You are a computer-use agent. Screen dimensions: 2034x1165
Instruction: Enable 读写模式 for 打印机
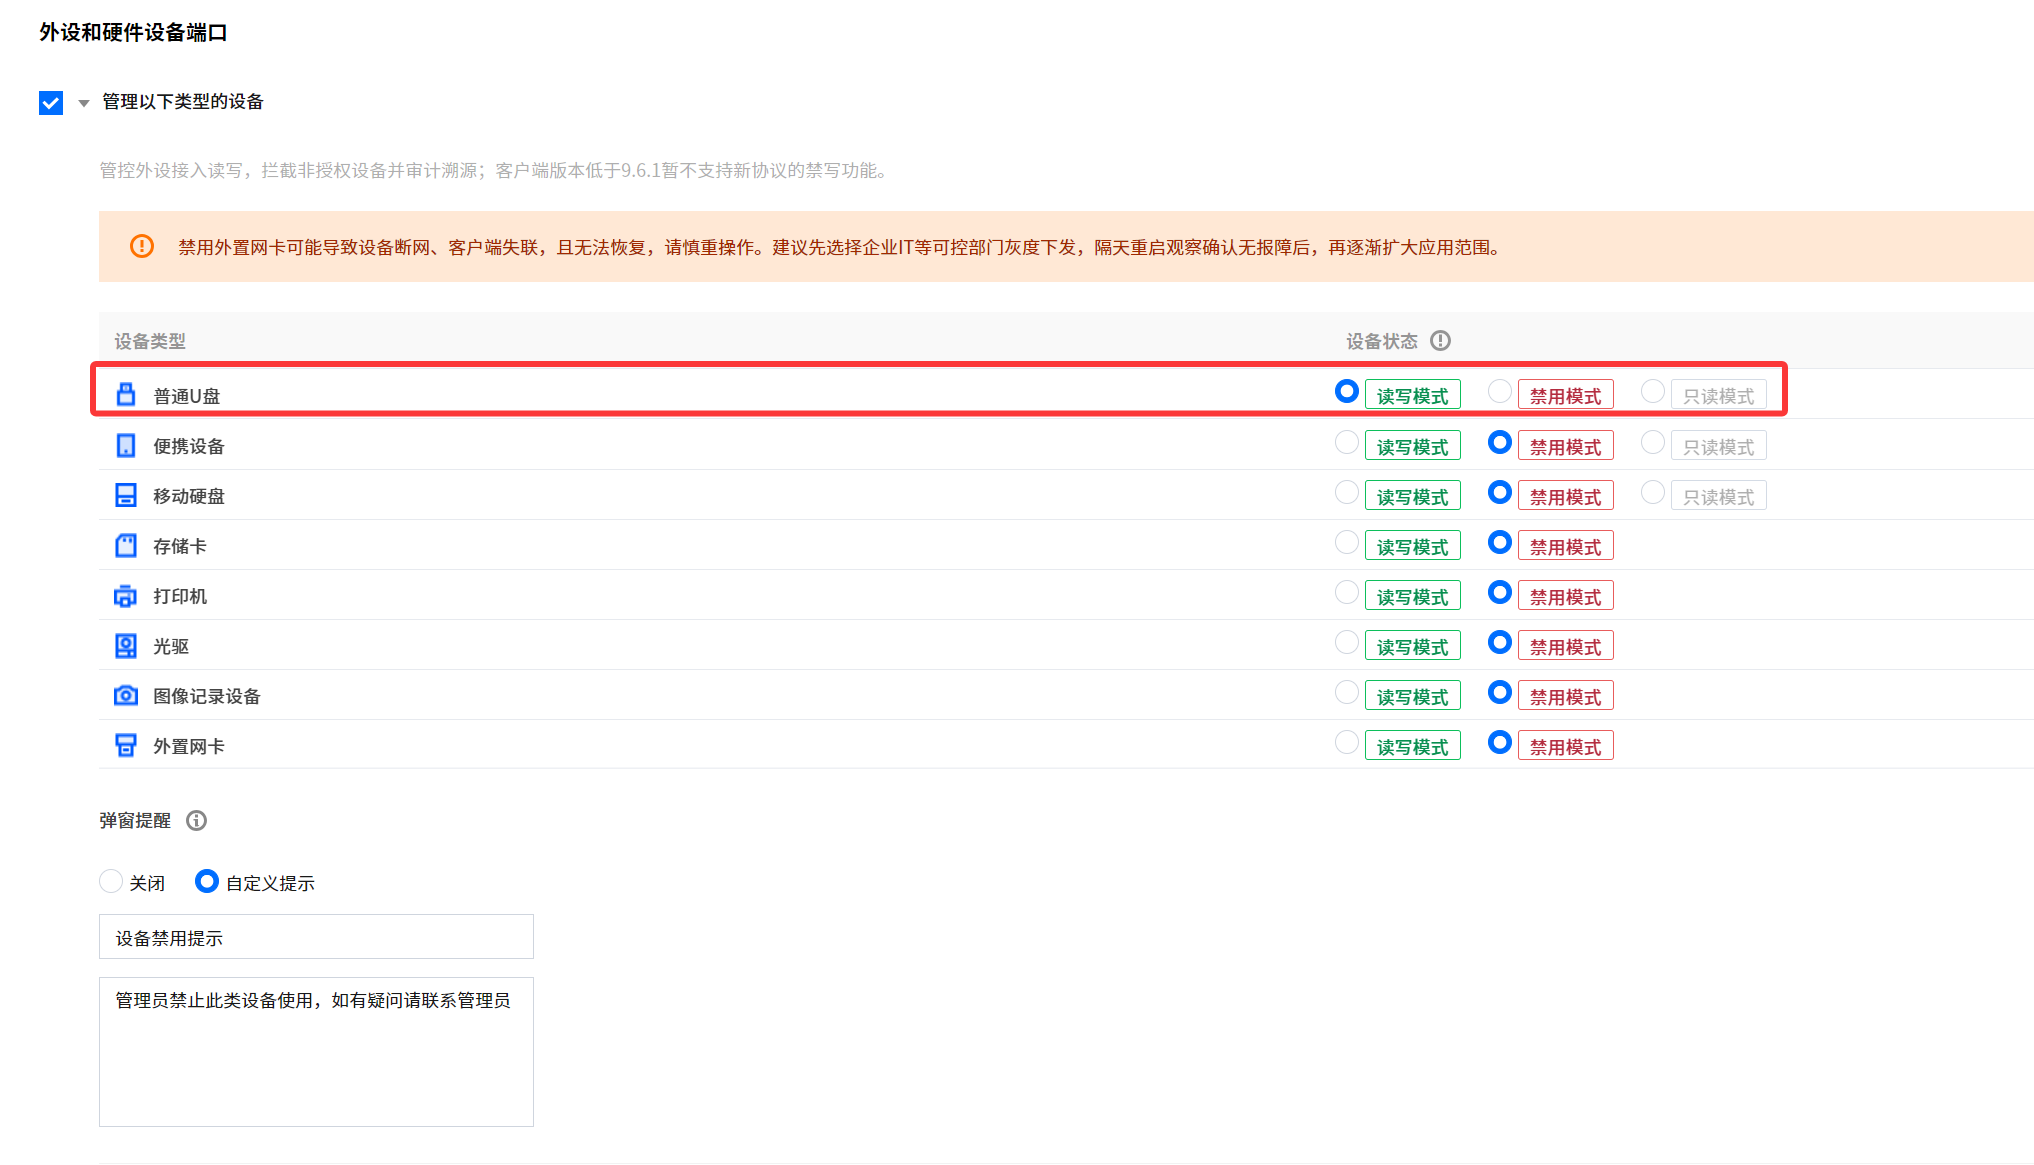pos(1347,593)
